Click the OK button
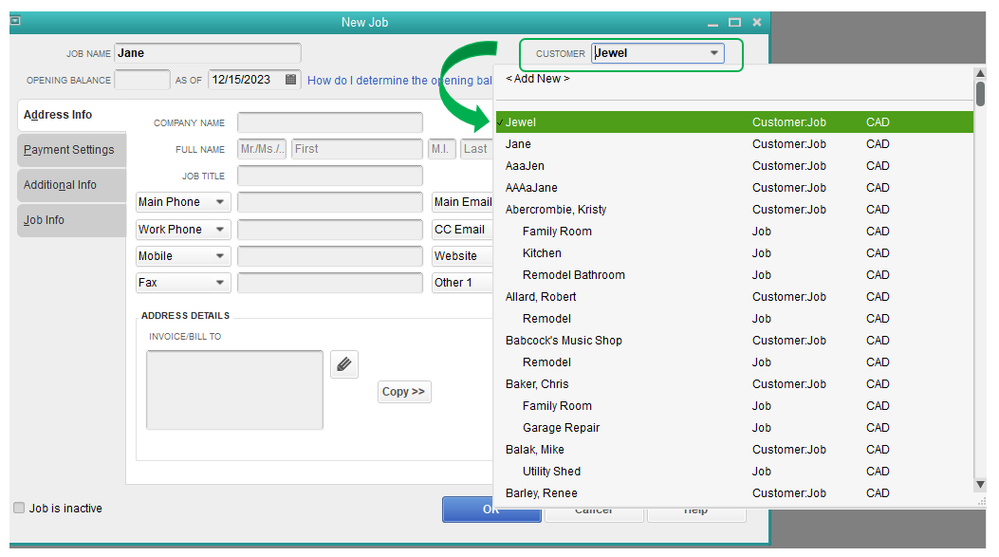The image size is (999, 557). coord(491,509)
